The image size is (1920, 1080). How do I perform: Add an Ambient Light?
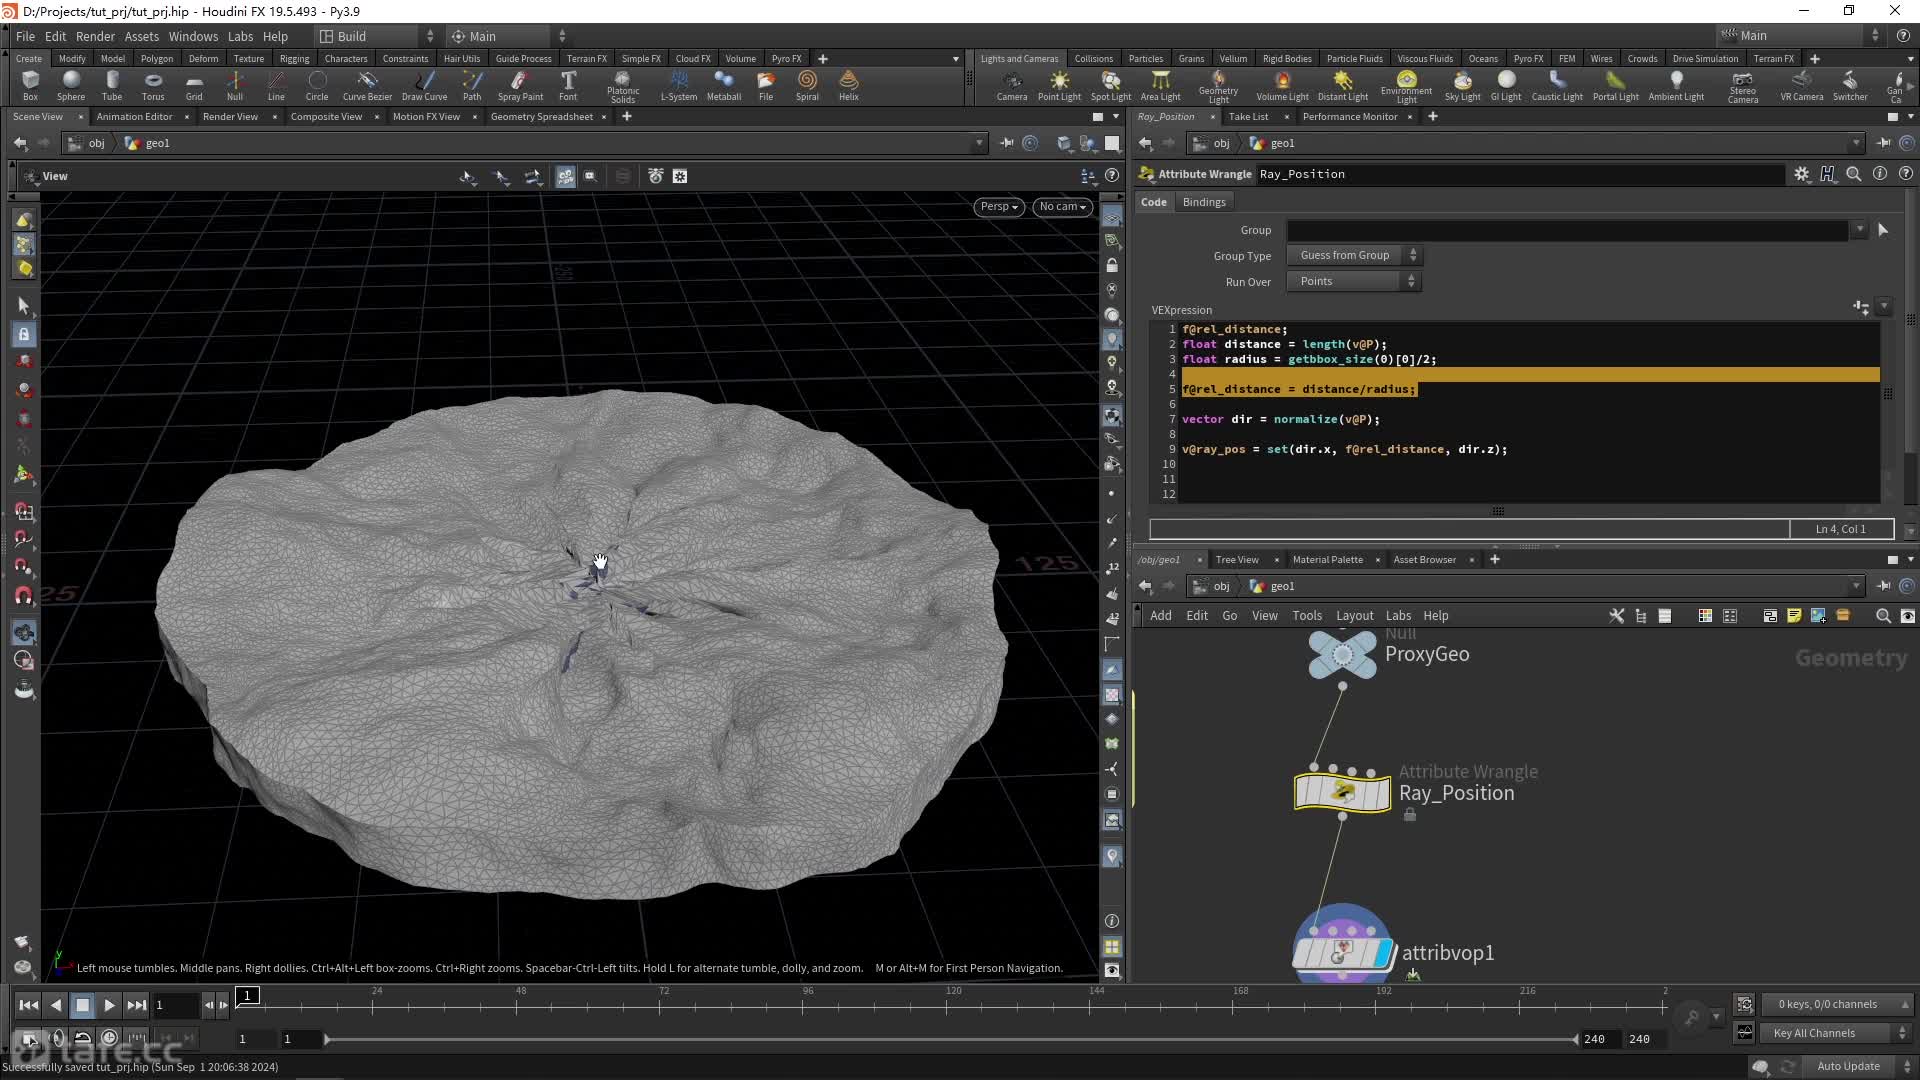[1676, 86]
